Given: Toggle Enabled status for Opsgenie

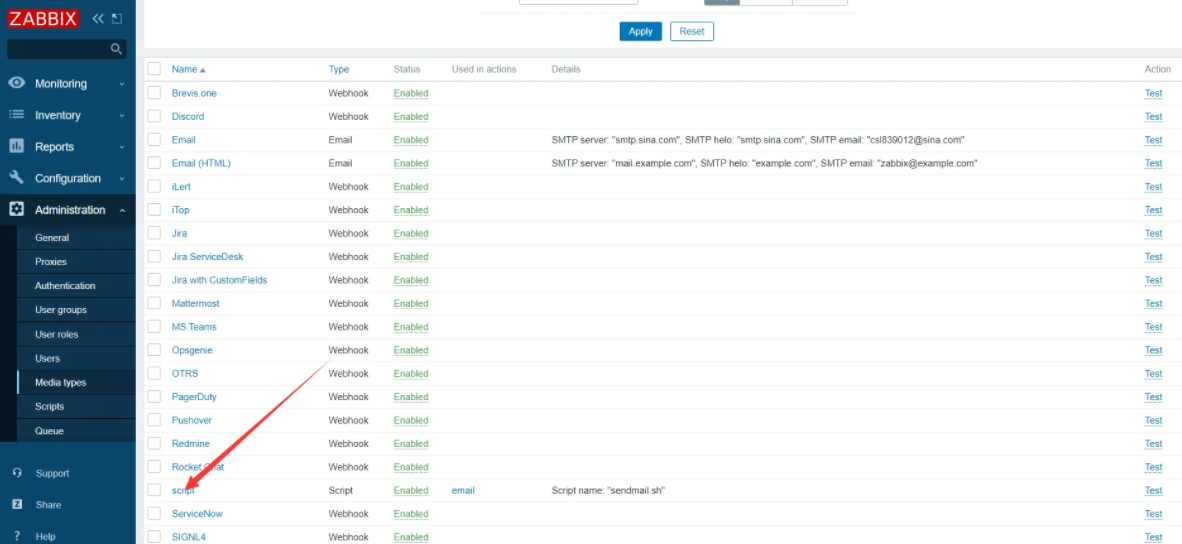Looking at the screenshot, I should click(x=411, y=350).
